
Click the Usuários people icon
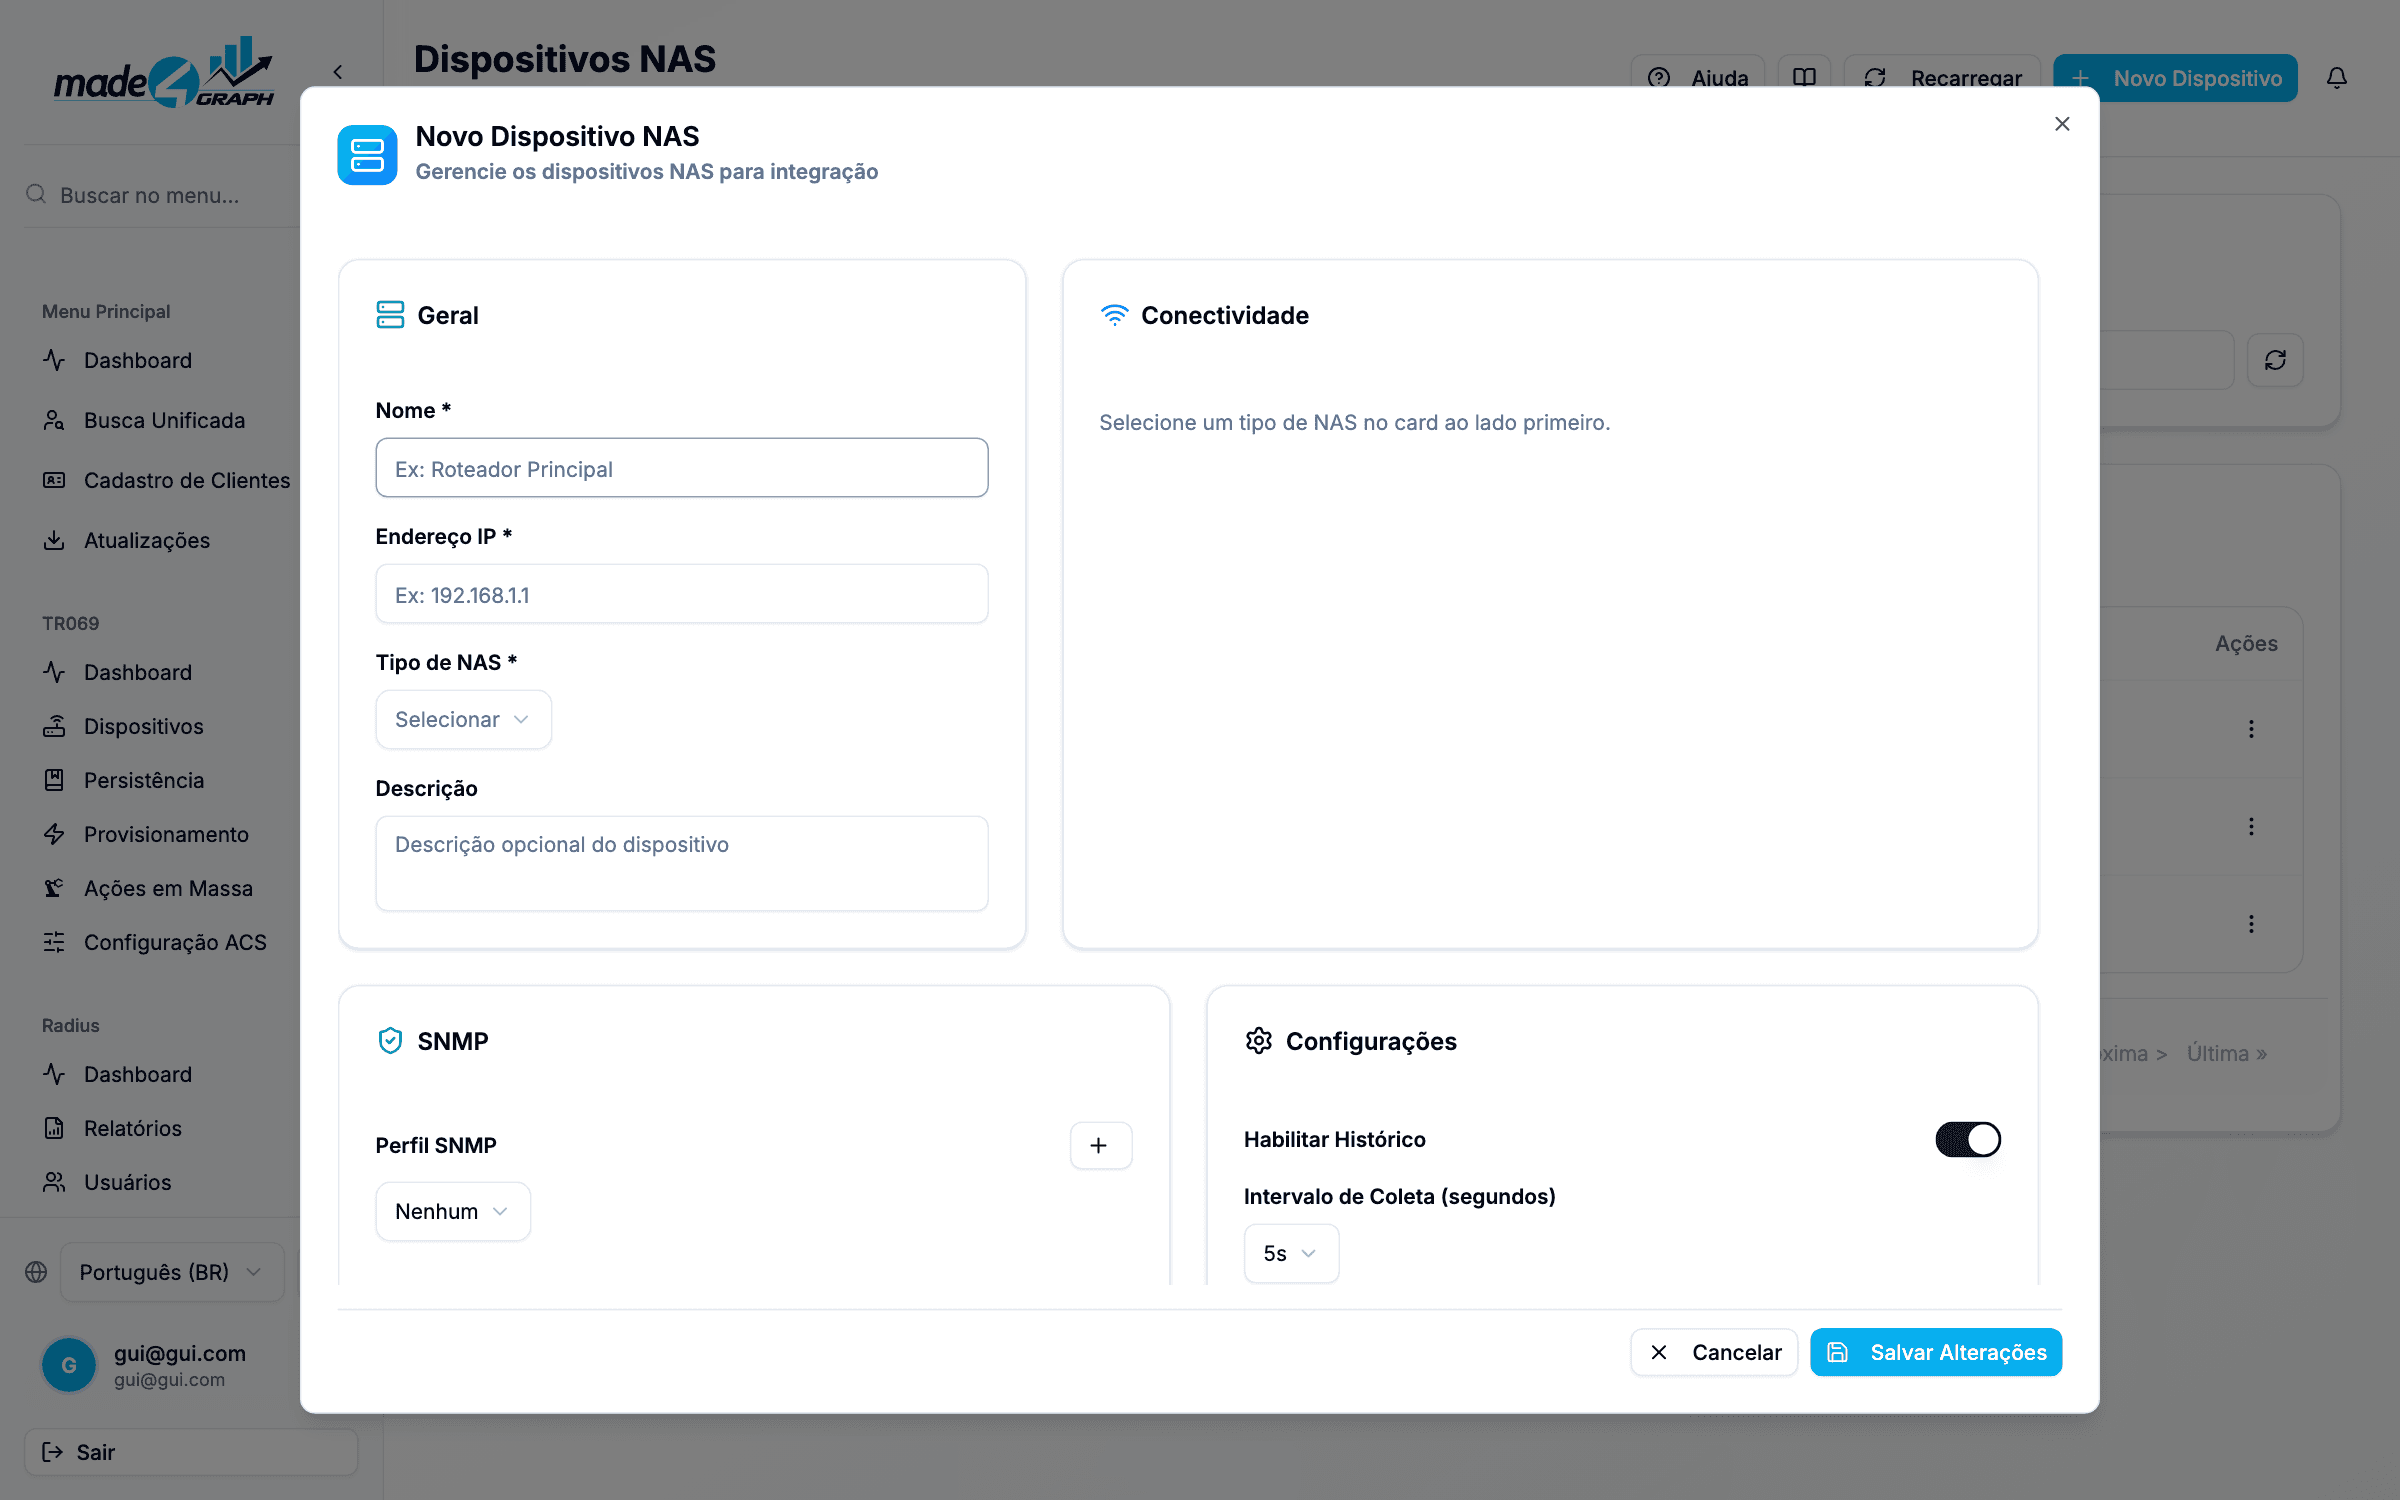click(x=54, y=1182)
